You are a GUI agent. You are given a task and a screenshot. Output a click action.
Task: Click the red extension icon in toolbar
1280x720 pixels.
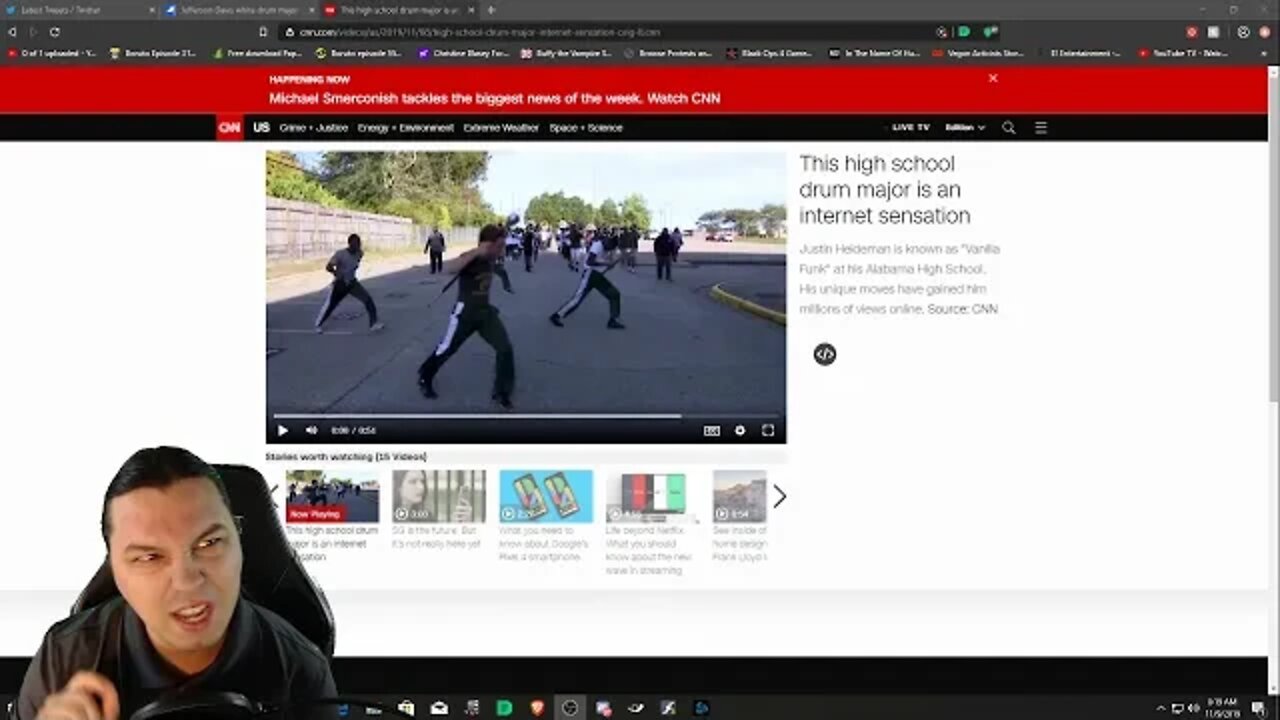coord(1192,32)
